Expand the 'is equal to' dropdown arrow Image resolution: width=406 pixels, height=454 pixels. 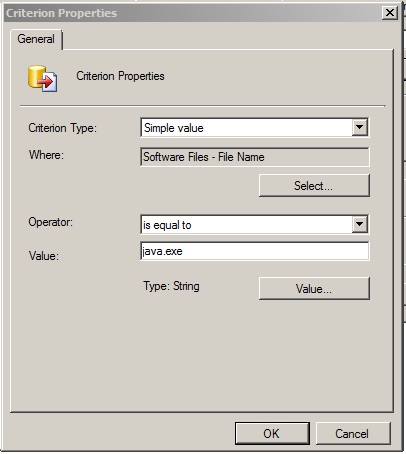pos(359,224)
